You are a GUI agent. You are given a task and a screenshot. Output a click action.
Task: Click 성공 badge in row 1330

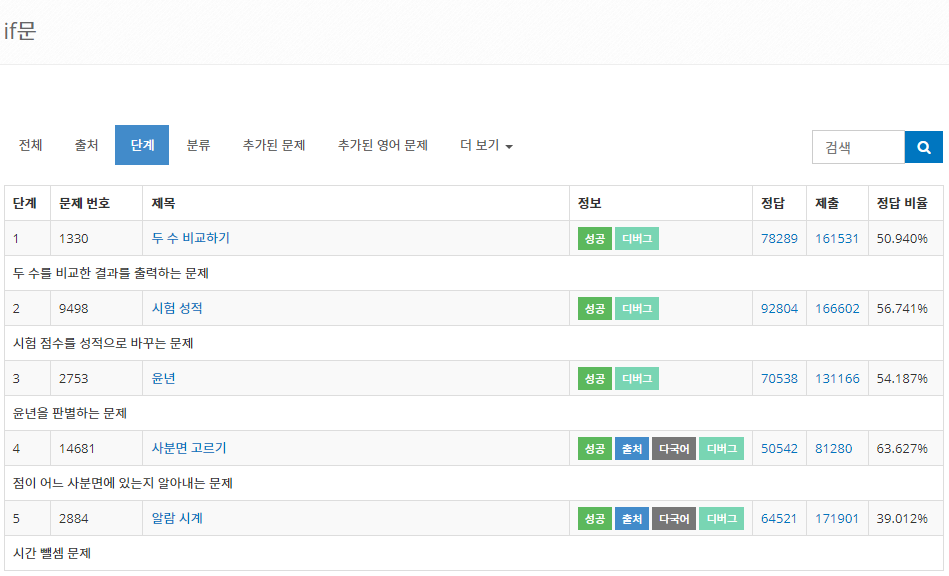[595, 238]
